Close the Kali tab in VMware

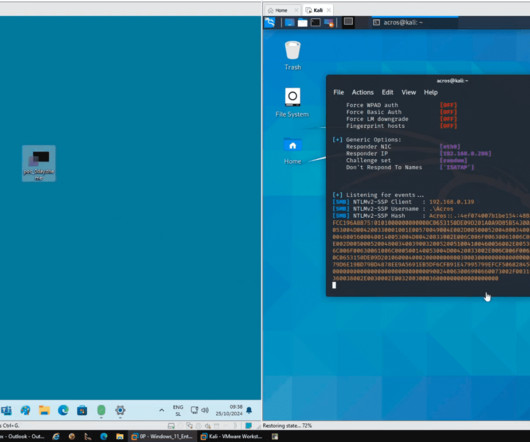click(329, 10)
